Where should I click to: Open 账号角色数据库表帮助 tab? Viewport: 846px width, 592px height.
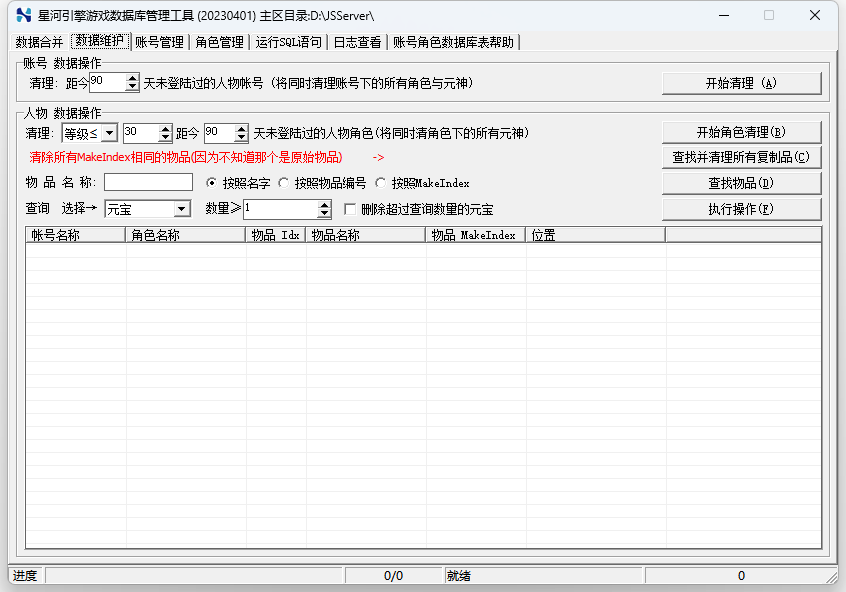[x=454, y=42]
